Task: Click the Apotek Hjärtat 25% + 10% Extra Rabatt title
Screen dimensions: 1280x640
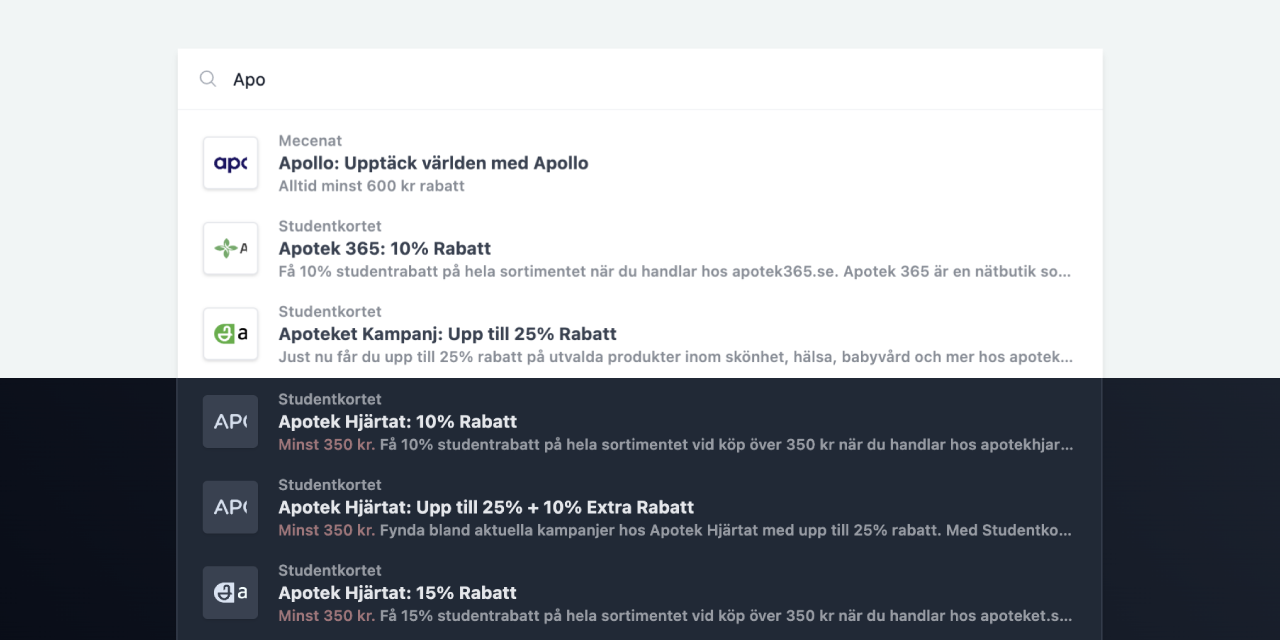Action: click(486, 507)
